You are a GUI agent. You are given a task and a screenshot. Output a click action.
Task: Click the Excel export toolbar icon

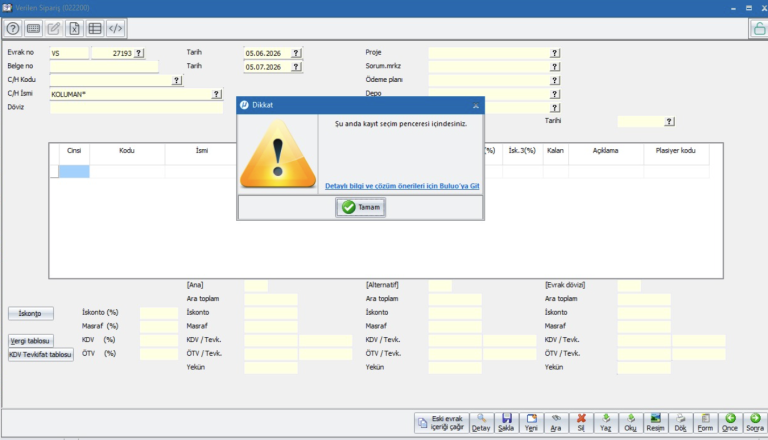coord(74,28)
